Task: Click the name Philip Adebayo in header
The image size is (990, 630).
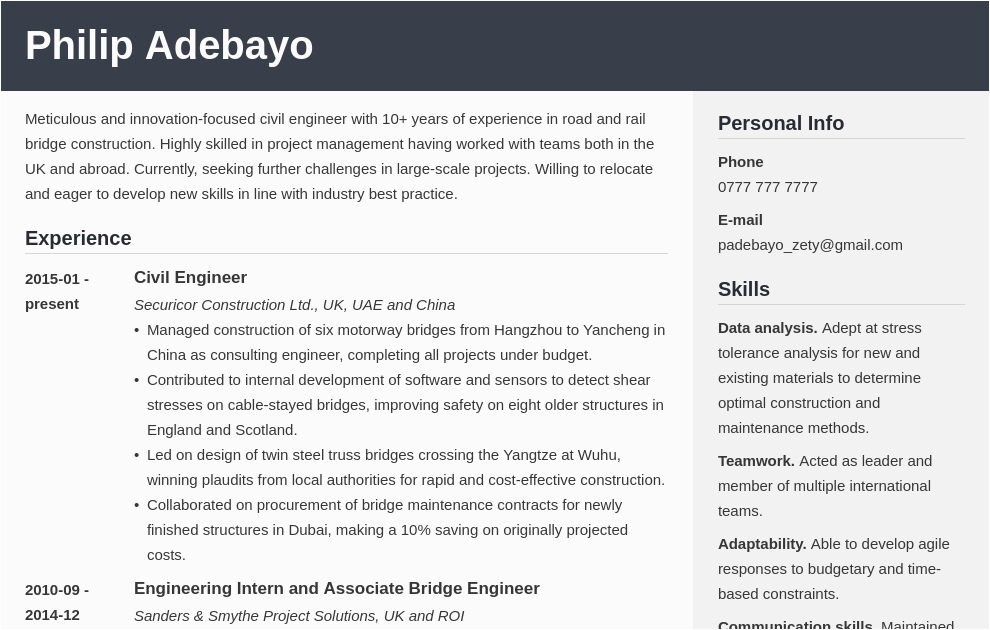Action: [169, 46]
